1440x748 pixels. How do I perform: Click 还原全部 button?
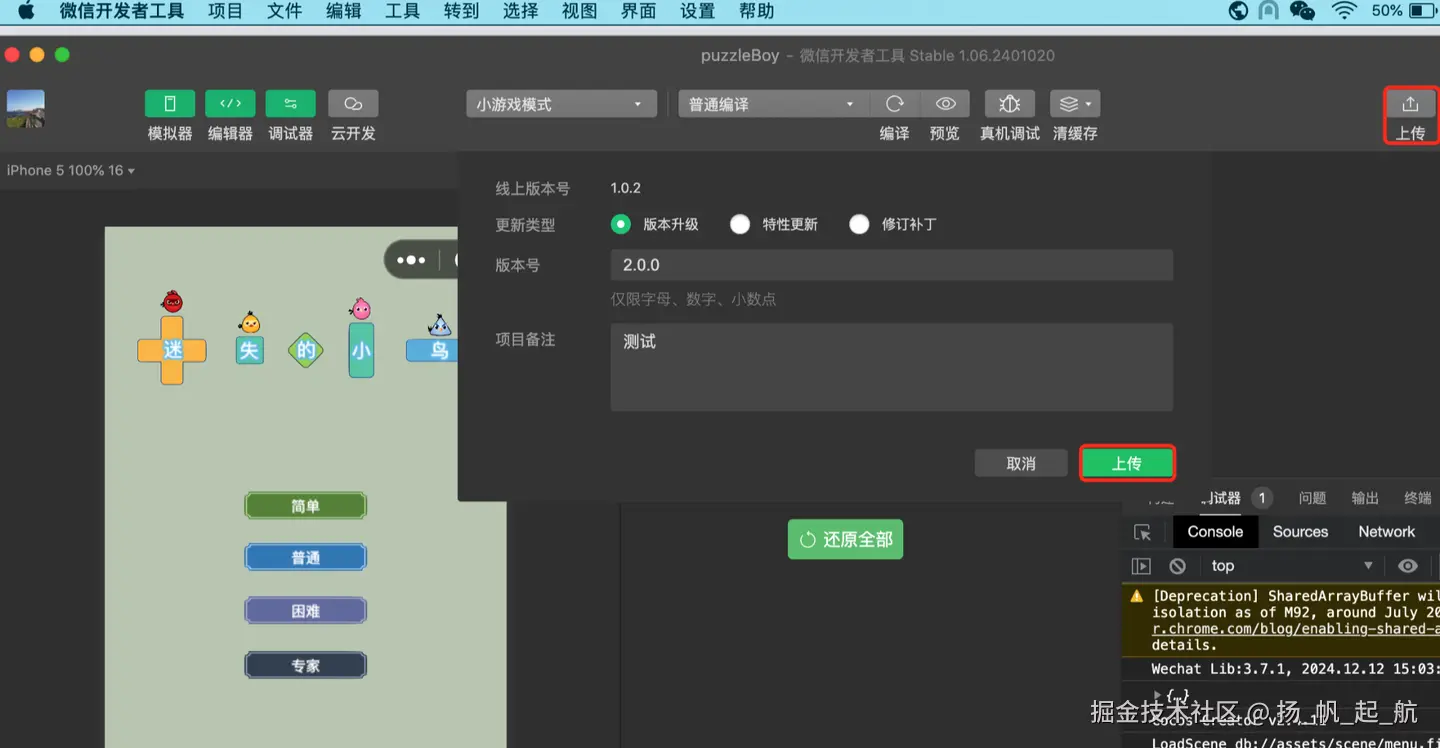point(845,539)
